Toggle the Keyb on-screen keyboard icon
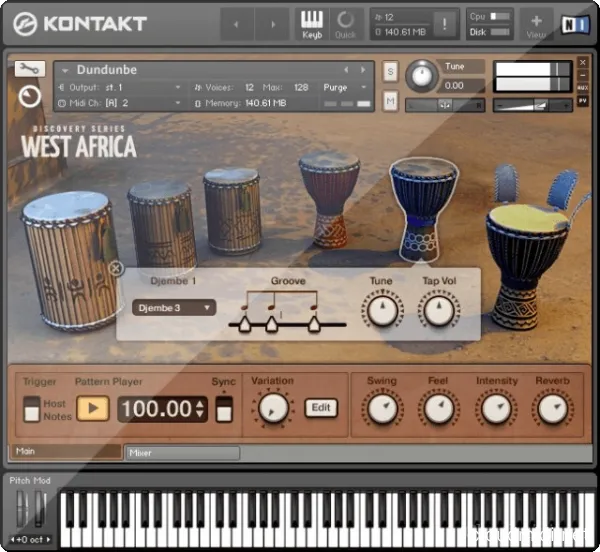This screenshot has height=552, width=600. pos(312,23)
